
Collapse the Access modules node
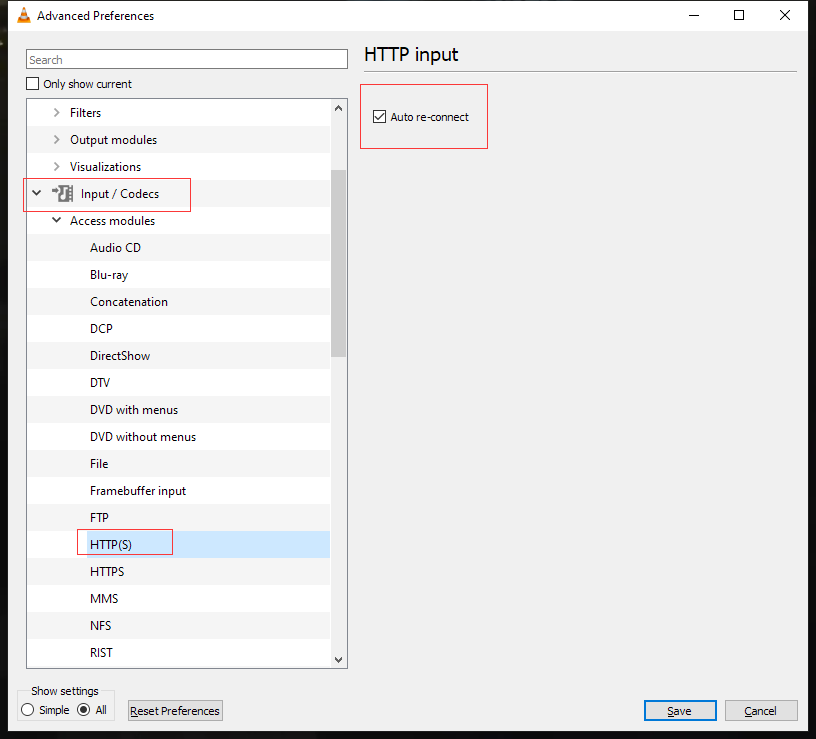tap(56, 220)
